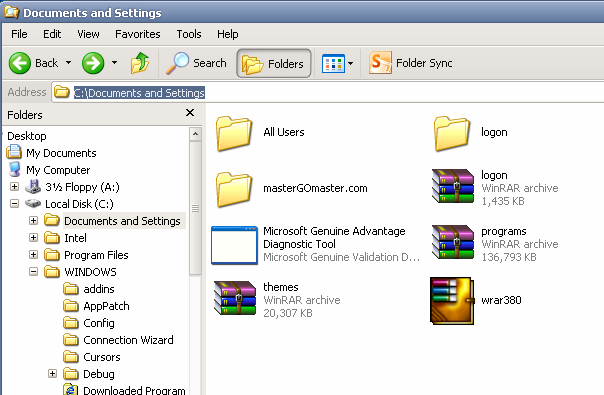
Task: Select the 3½ Floppy (A:) drive icon
Action: pyautogui.click(x=33, y=187)
